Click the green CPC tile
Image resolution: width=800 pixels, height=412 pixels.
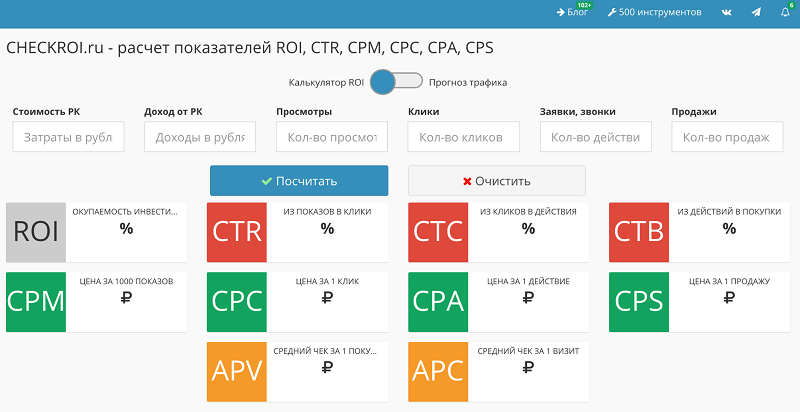click(x=237, y=302)
